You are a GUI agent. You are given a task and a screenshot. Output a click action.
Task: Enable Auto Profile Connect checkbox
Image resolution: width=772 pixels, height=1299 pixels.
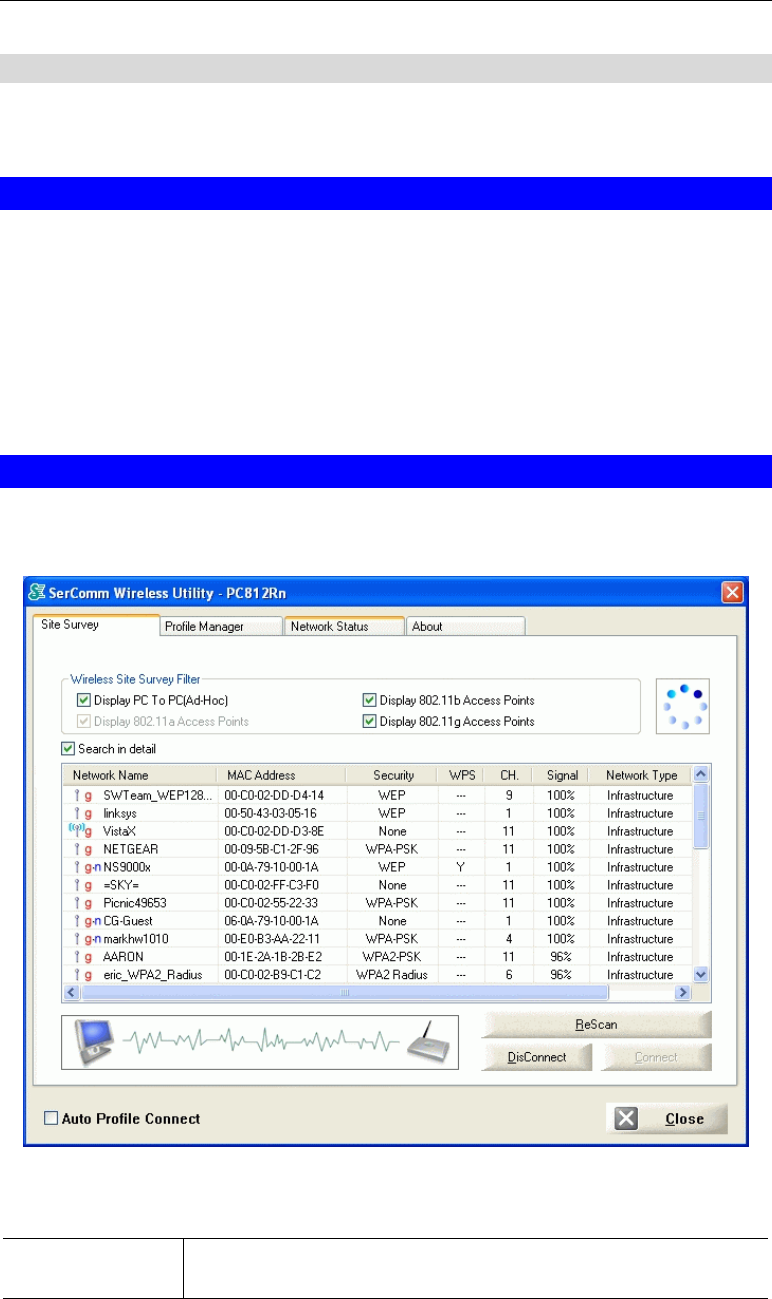point(51,1119)
